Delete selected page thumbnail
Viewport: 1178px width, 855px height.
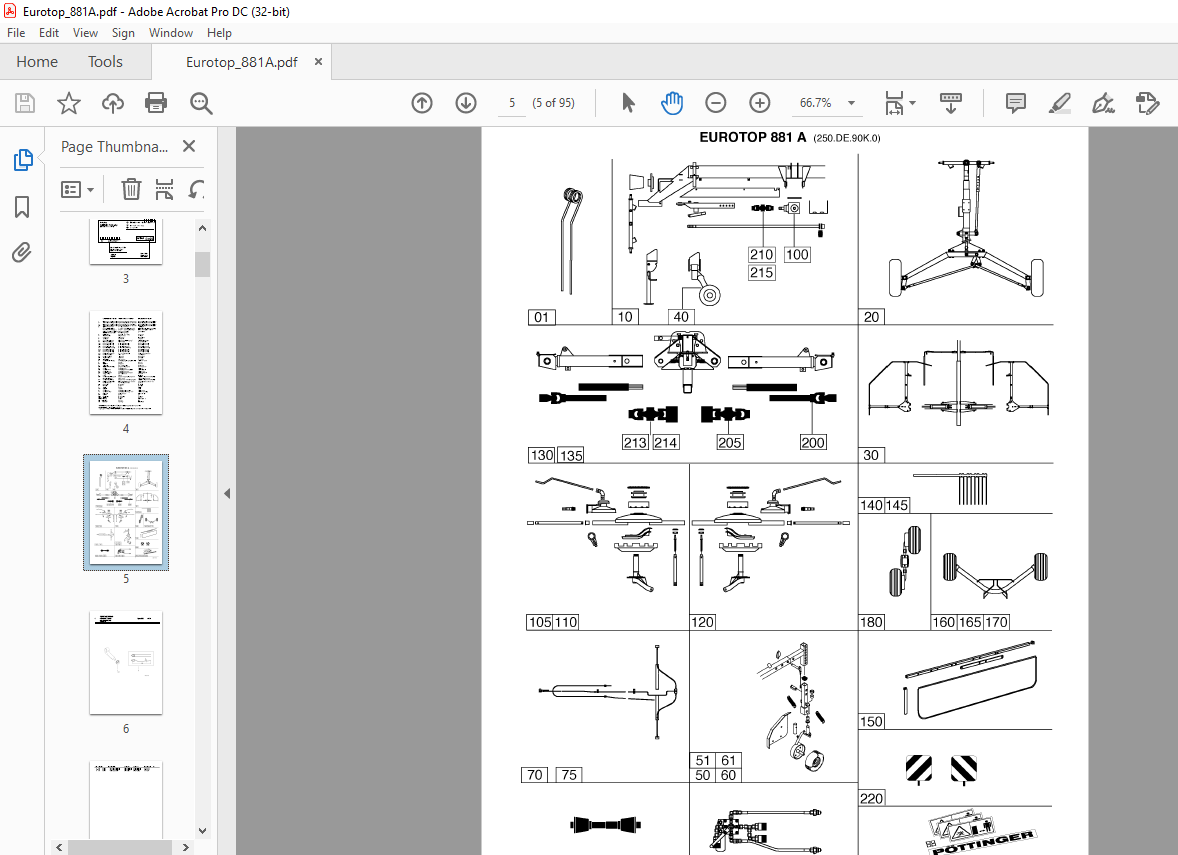[x=131, y=189]
